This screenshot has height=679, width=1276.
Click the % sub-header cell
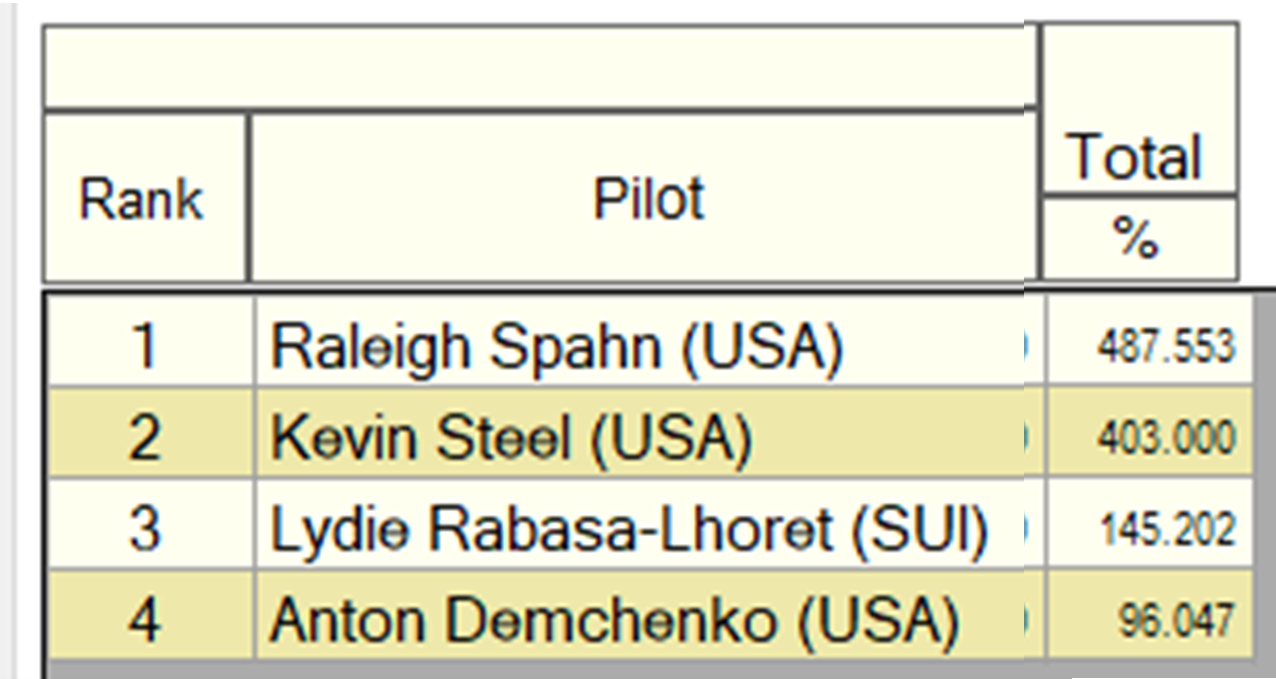[x=1139, y=238]
